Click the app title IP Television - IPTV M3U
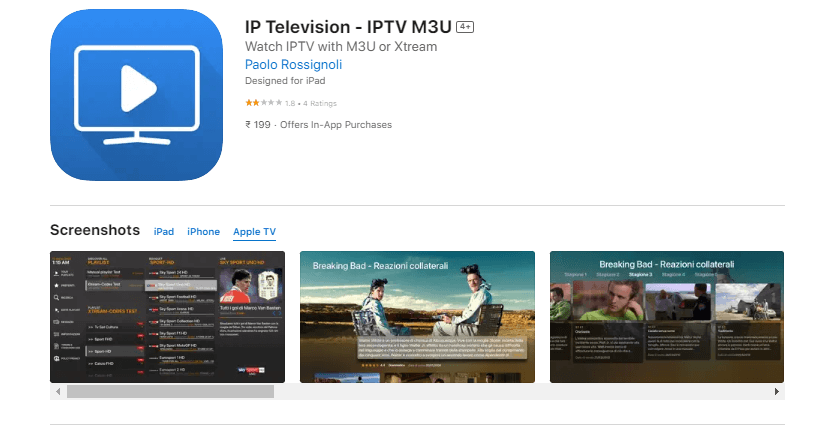 pyautogui.click(x=348, y=27)
